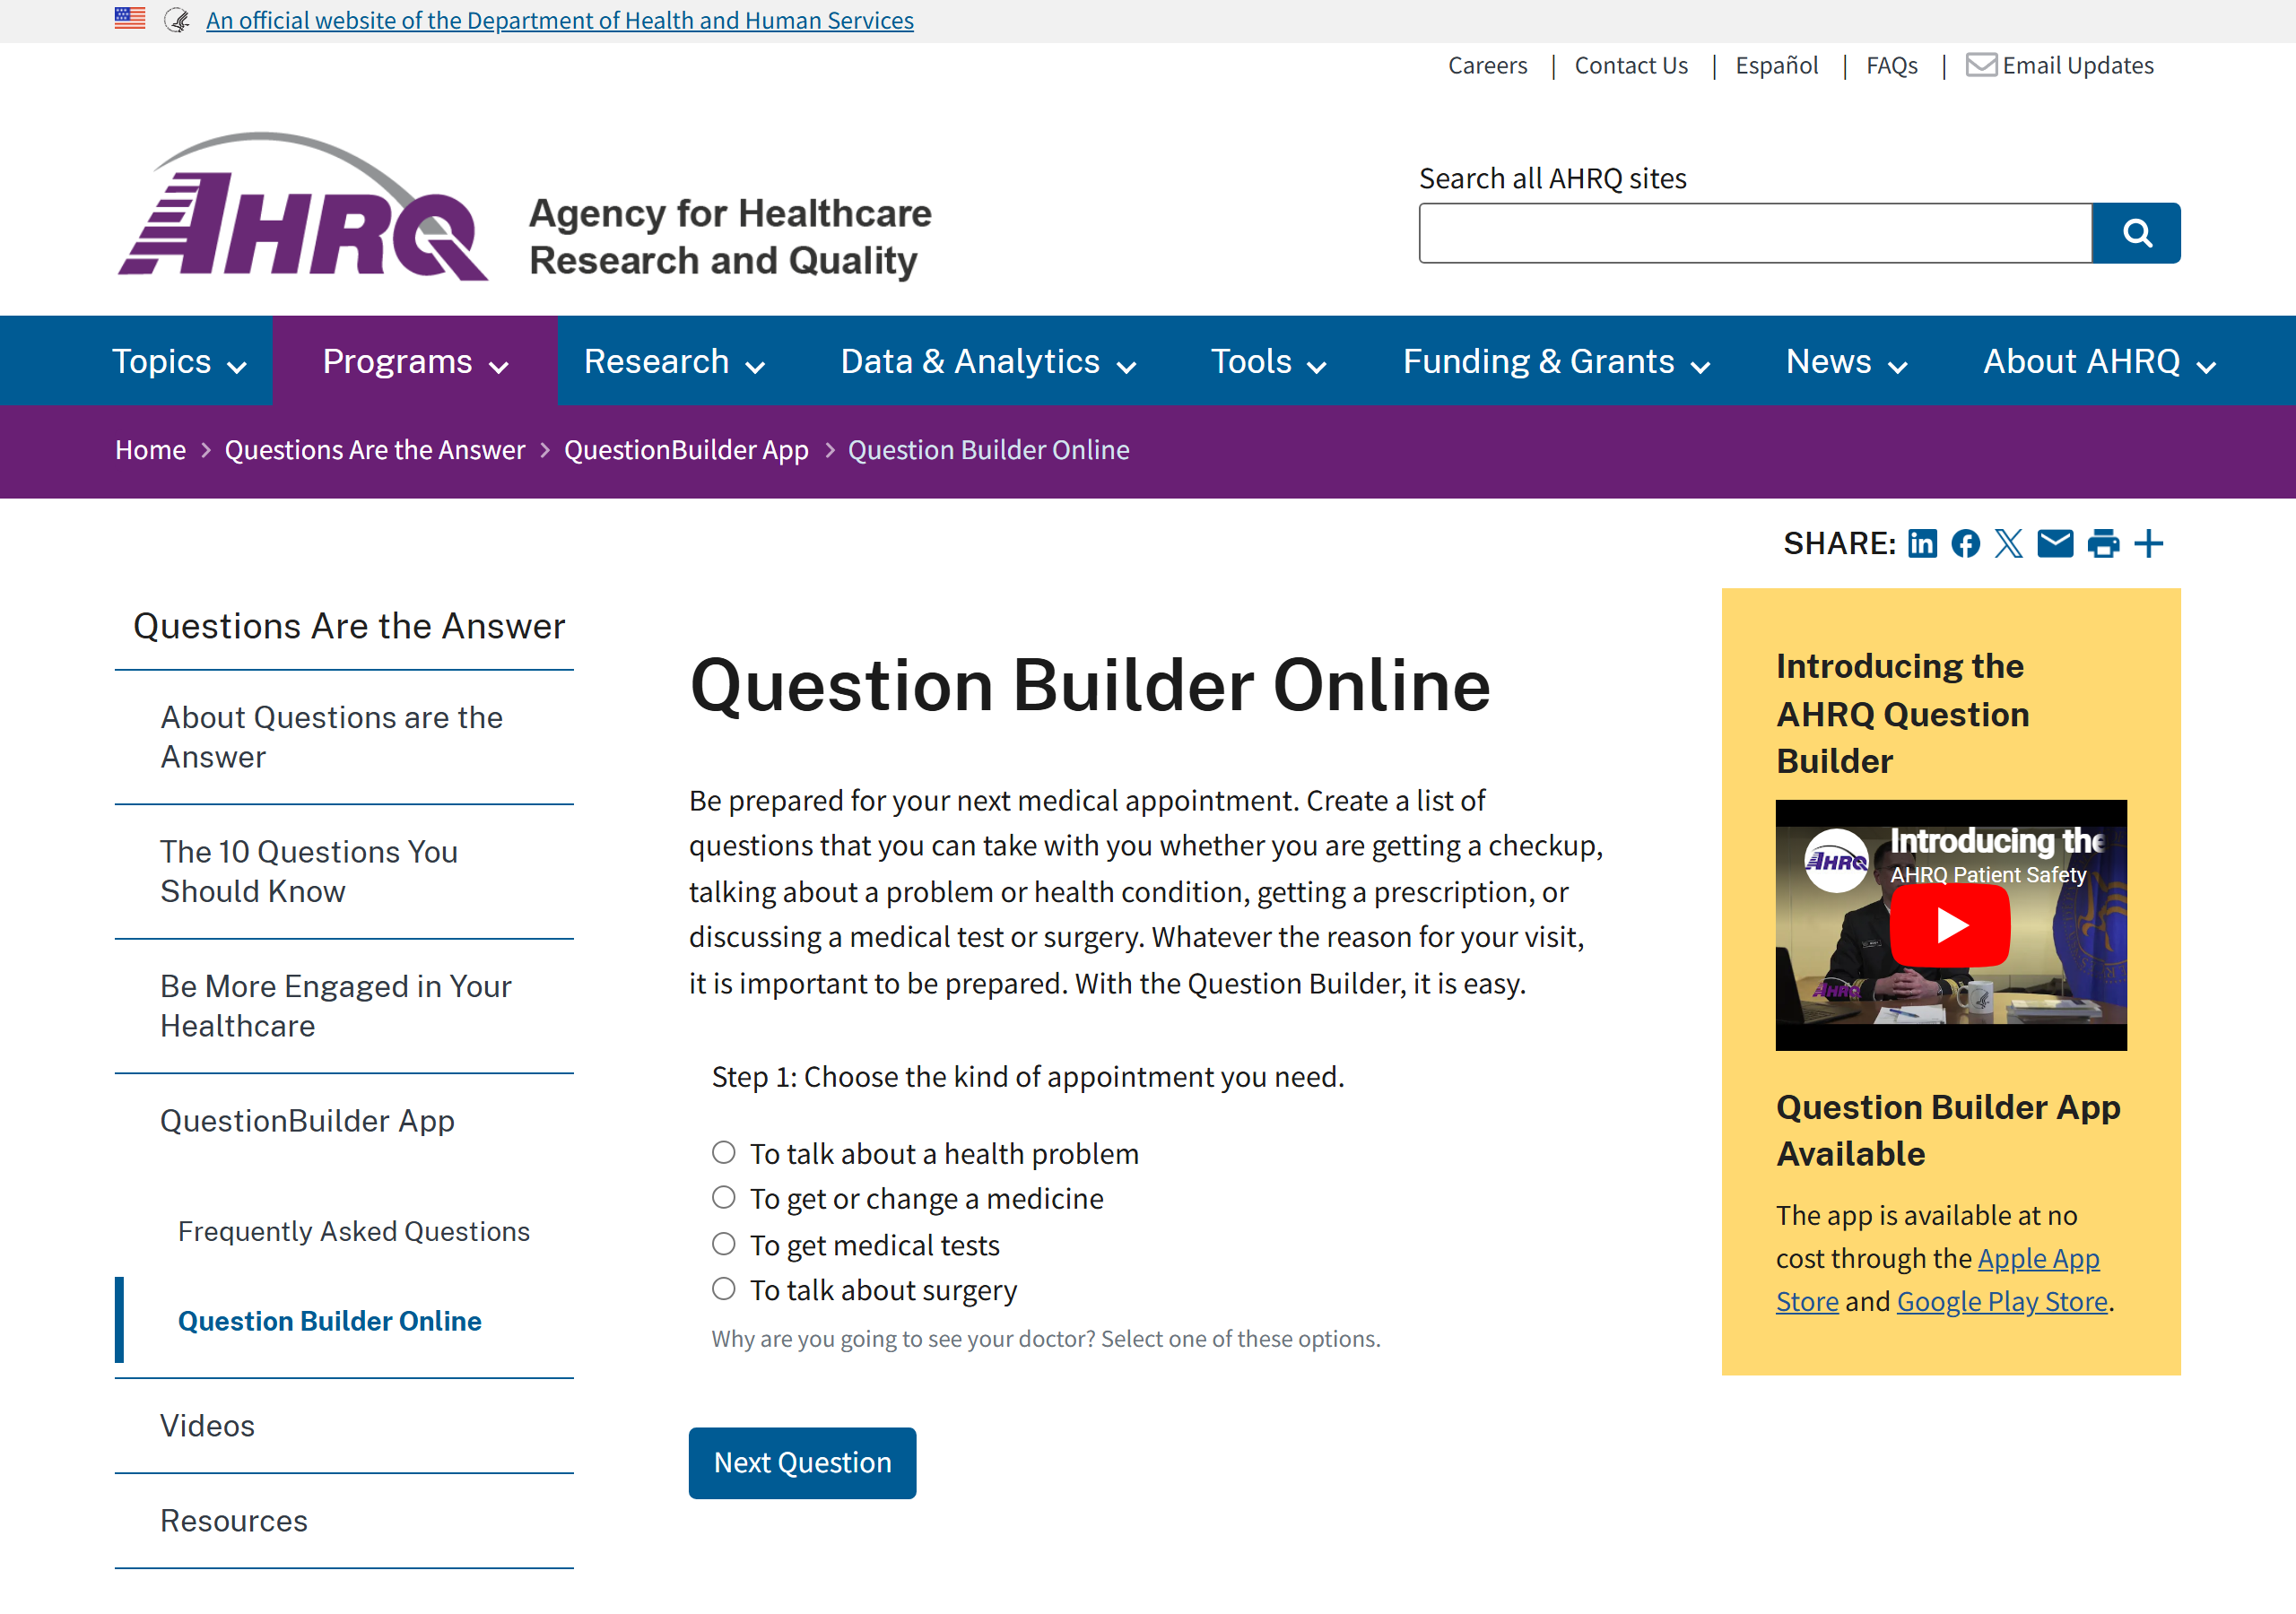Image resolution: width=2296 pixels, height=1614 pixels.
Task: Go to Questions Are the Answer breadcrumb
Action: (x=374, y=450)
